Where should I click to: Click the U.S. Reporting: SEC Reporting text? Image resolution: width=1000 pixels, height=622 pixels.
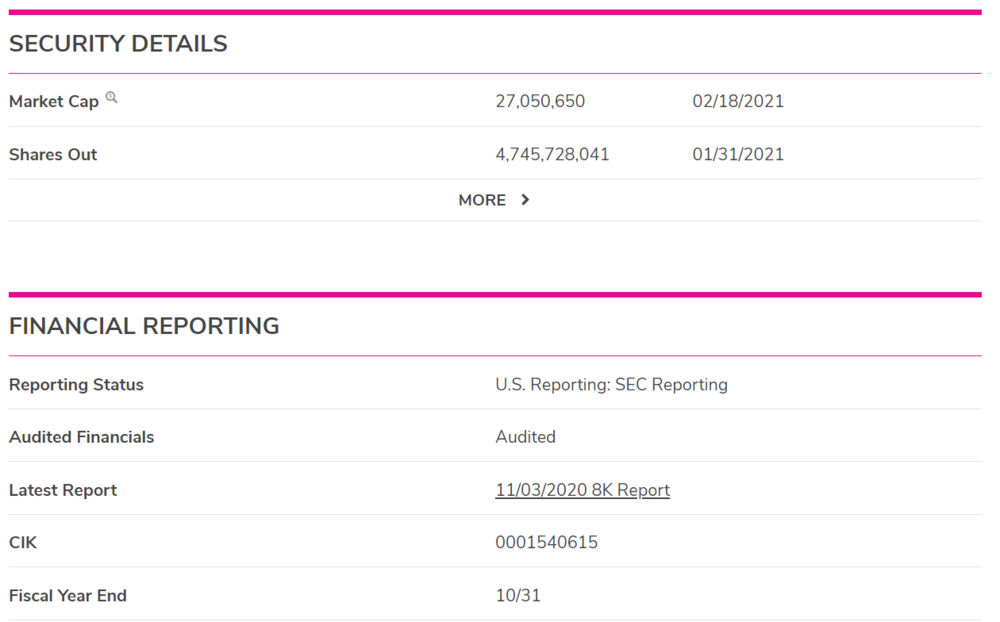611,385
